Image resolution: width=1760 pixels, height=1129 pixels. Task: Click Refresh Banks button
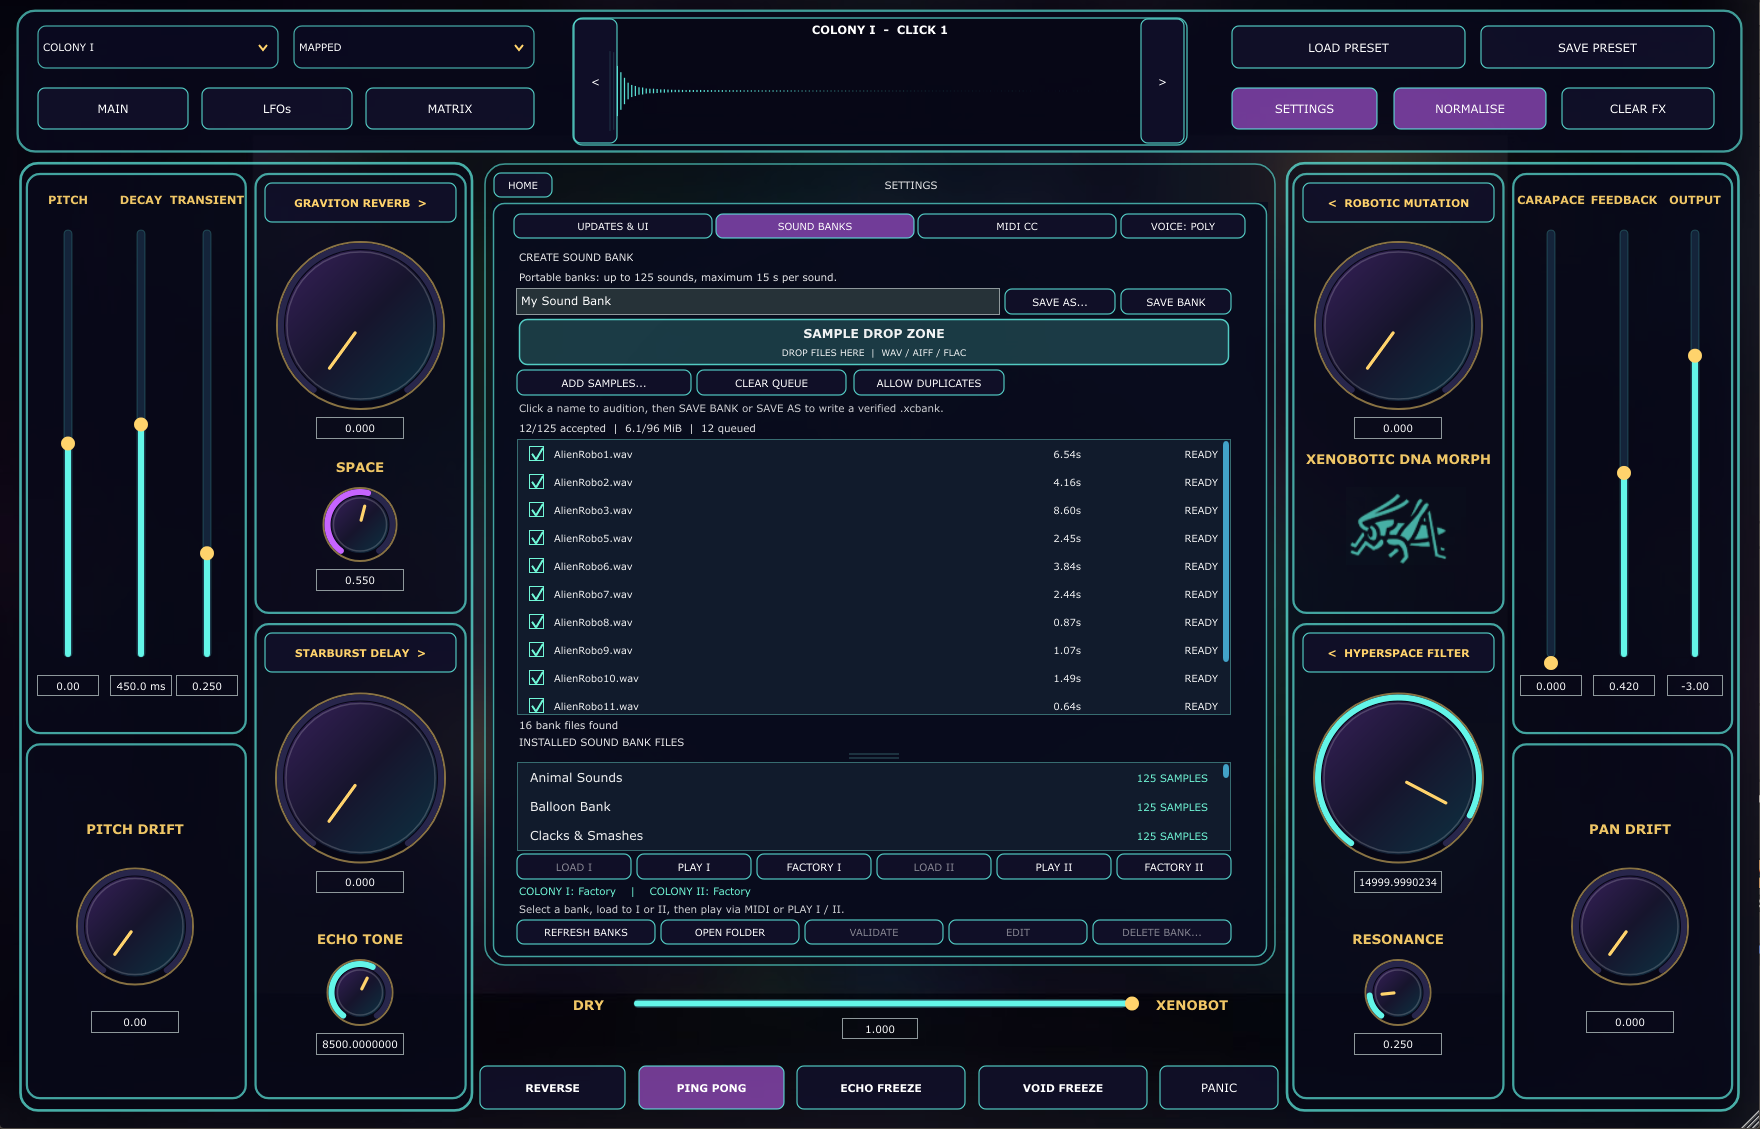pyautogui.click(x=586, y=932)
